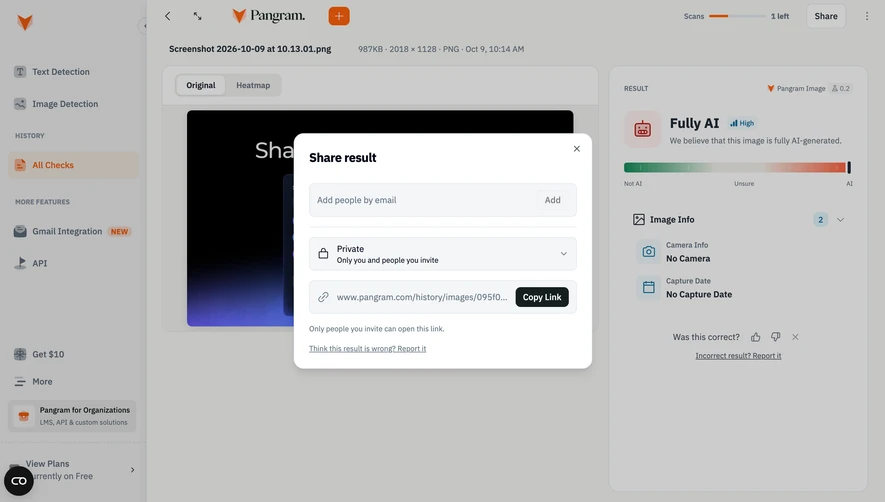Image resolution: width=885 pixels, height=502 pixels.
Task: Click the '1 left' scans text
Action: [x=780, y=16]
